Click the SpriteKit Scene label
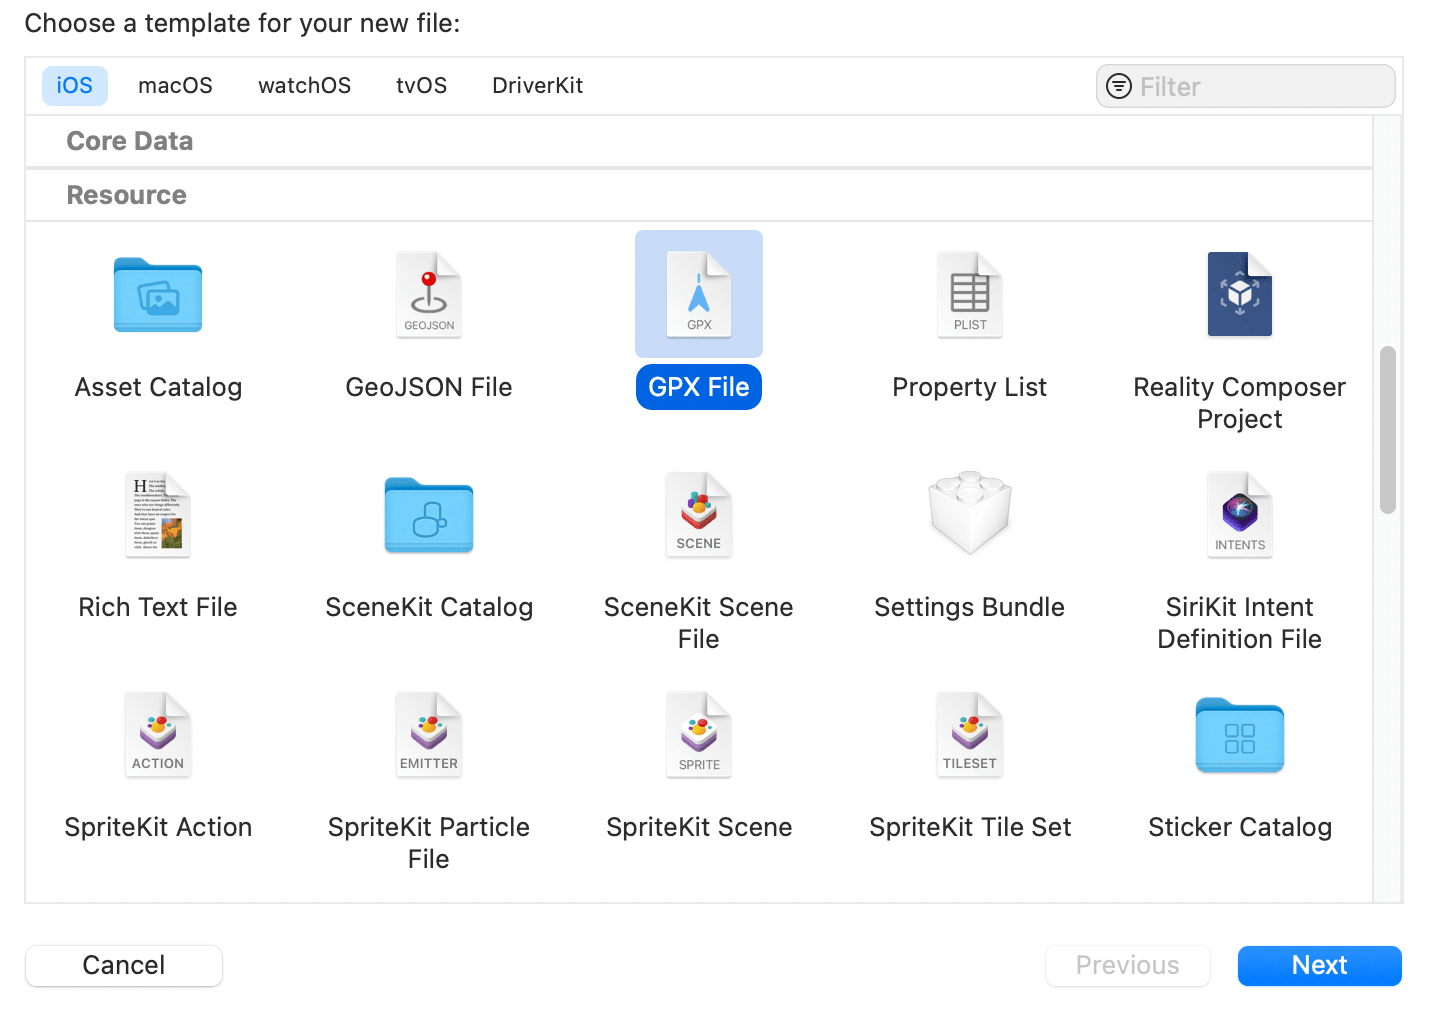 pos(699,827)
